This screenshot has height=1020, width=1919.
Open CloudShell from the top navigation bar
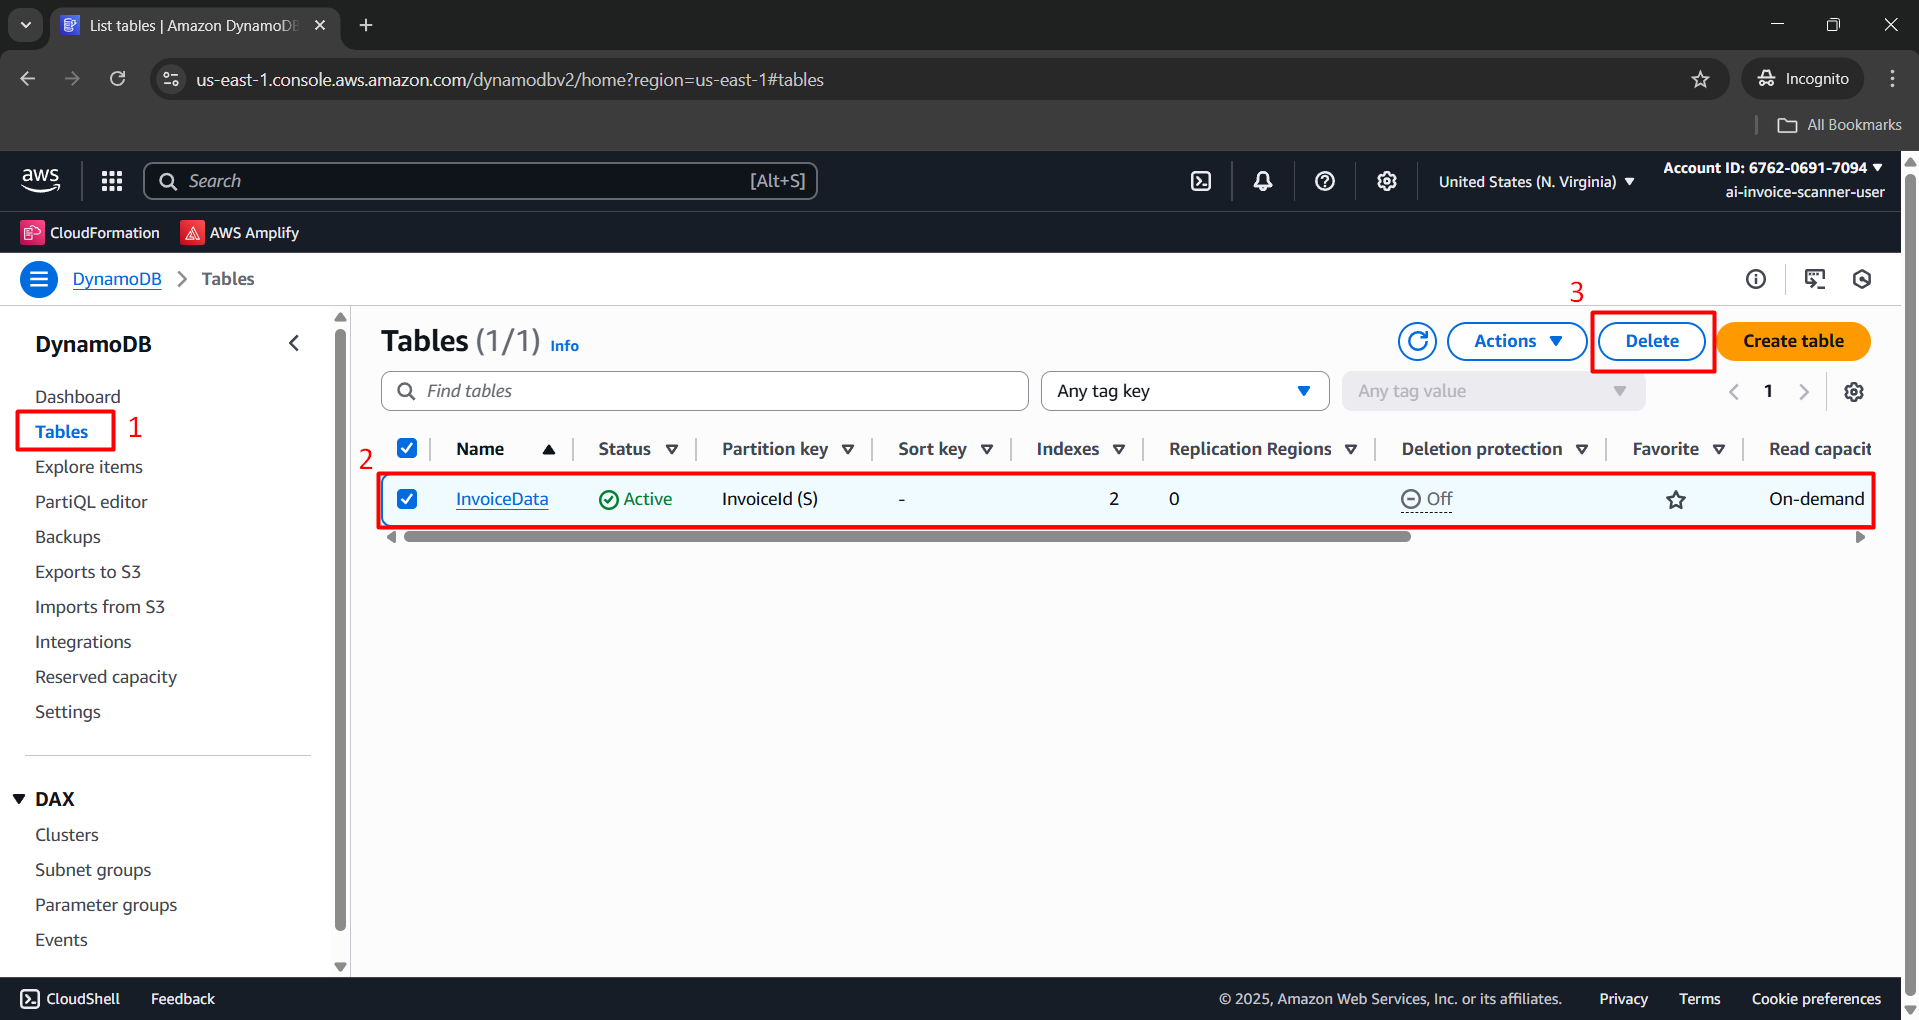[x=68, y=998]
